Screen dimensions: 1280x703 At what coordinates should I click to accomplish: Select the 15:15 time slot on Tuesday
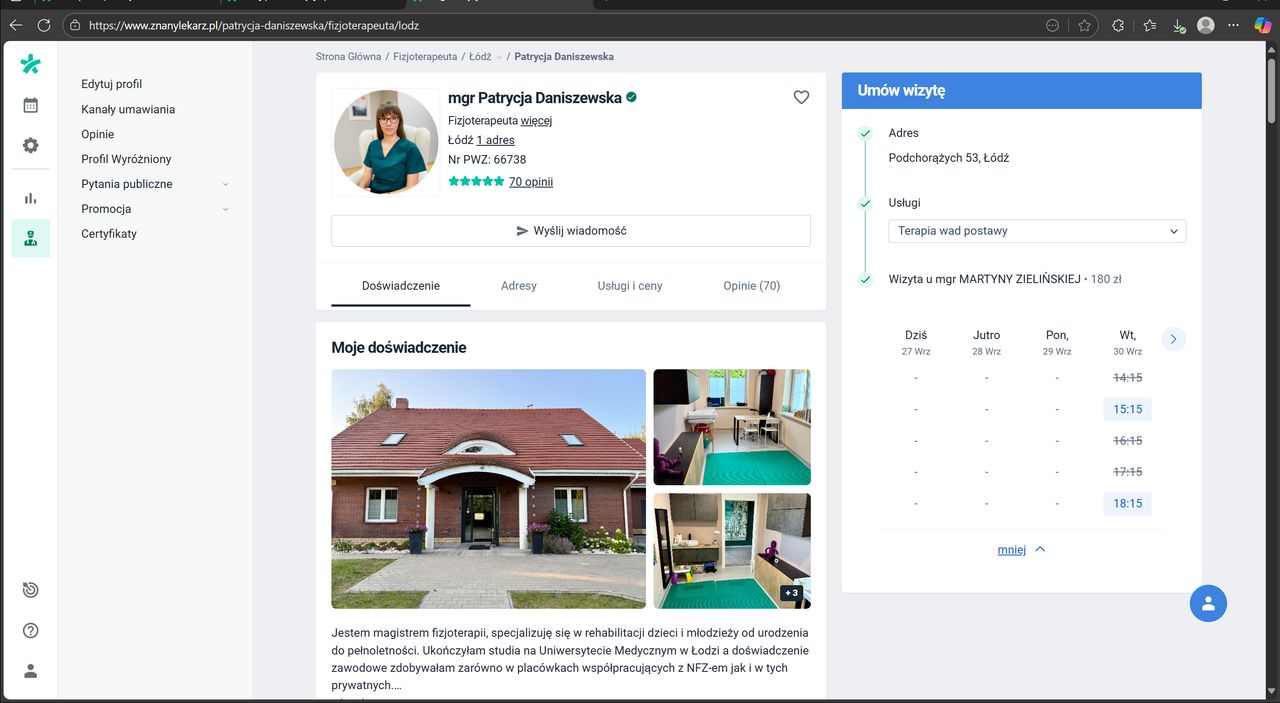1127,409
